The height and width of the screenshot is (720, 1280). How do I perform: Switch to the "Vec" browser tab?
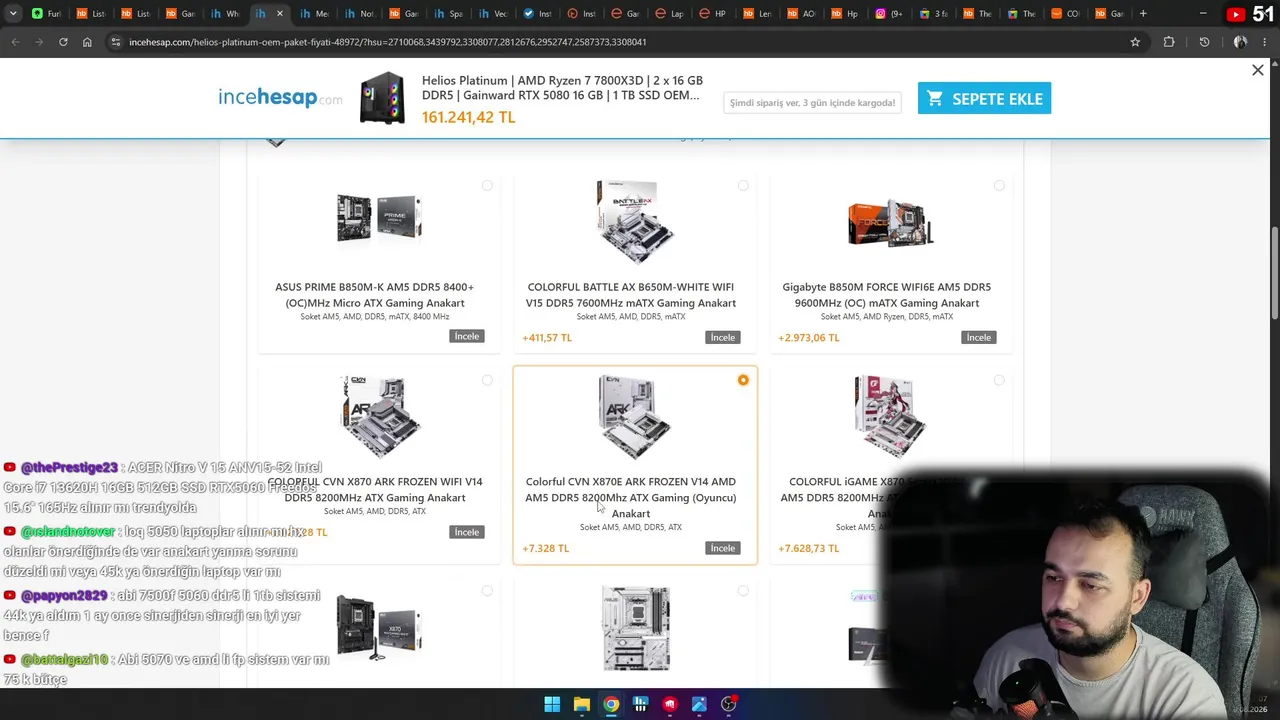[492, 14]
